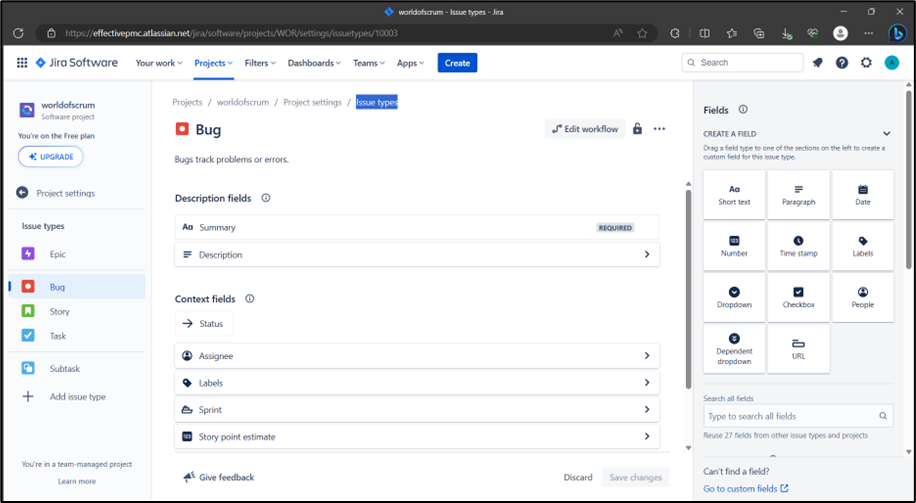Screen dimensions: 916x503
Task: Open the three-dot more actions menu
Action: [x=660, y=129]
